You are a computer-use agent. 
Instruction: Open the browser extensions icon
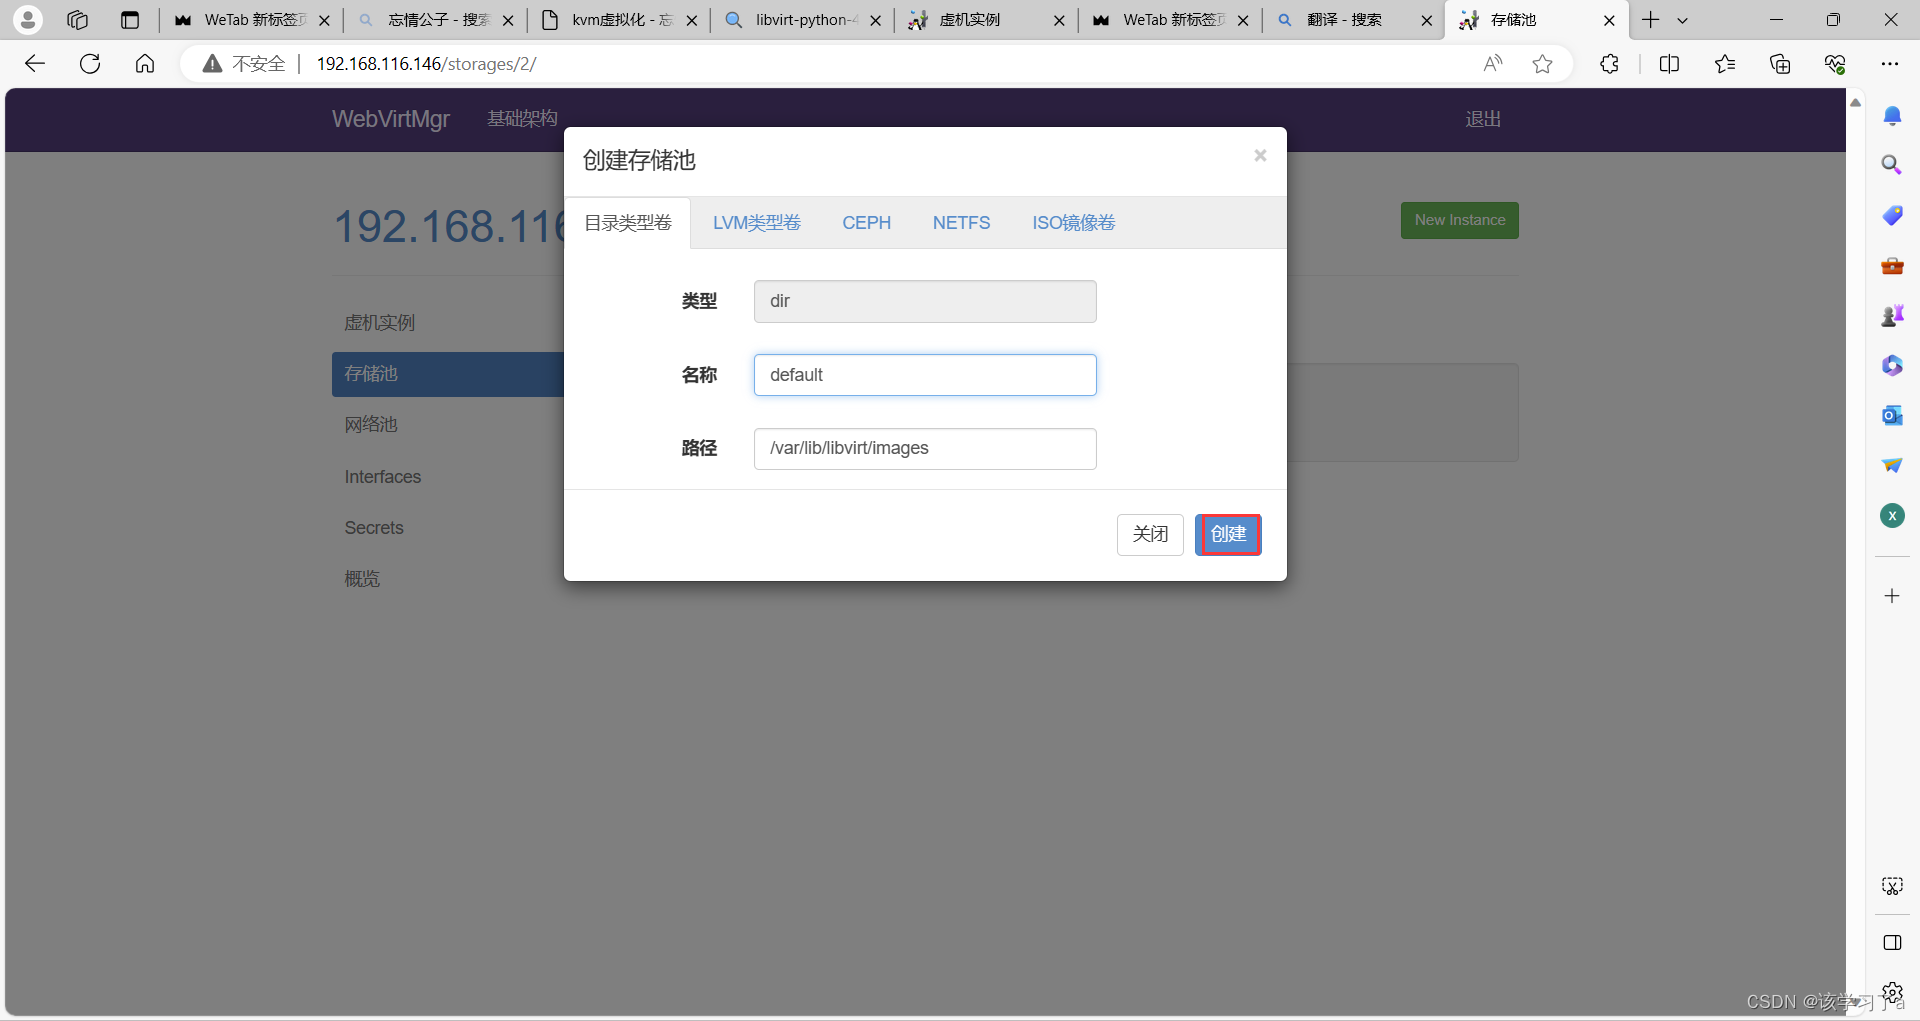click(1609, 64)
